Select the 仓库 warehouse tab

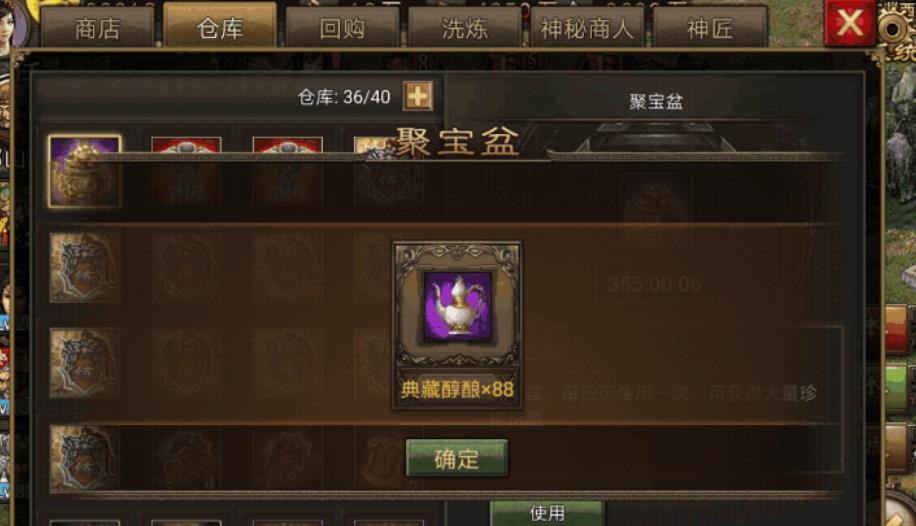pos(220,26)
